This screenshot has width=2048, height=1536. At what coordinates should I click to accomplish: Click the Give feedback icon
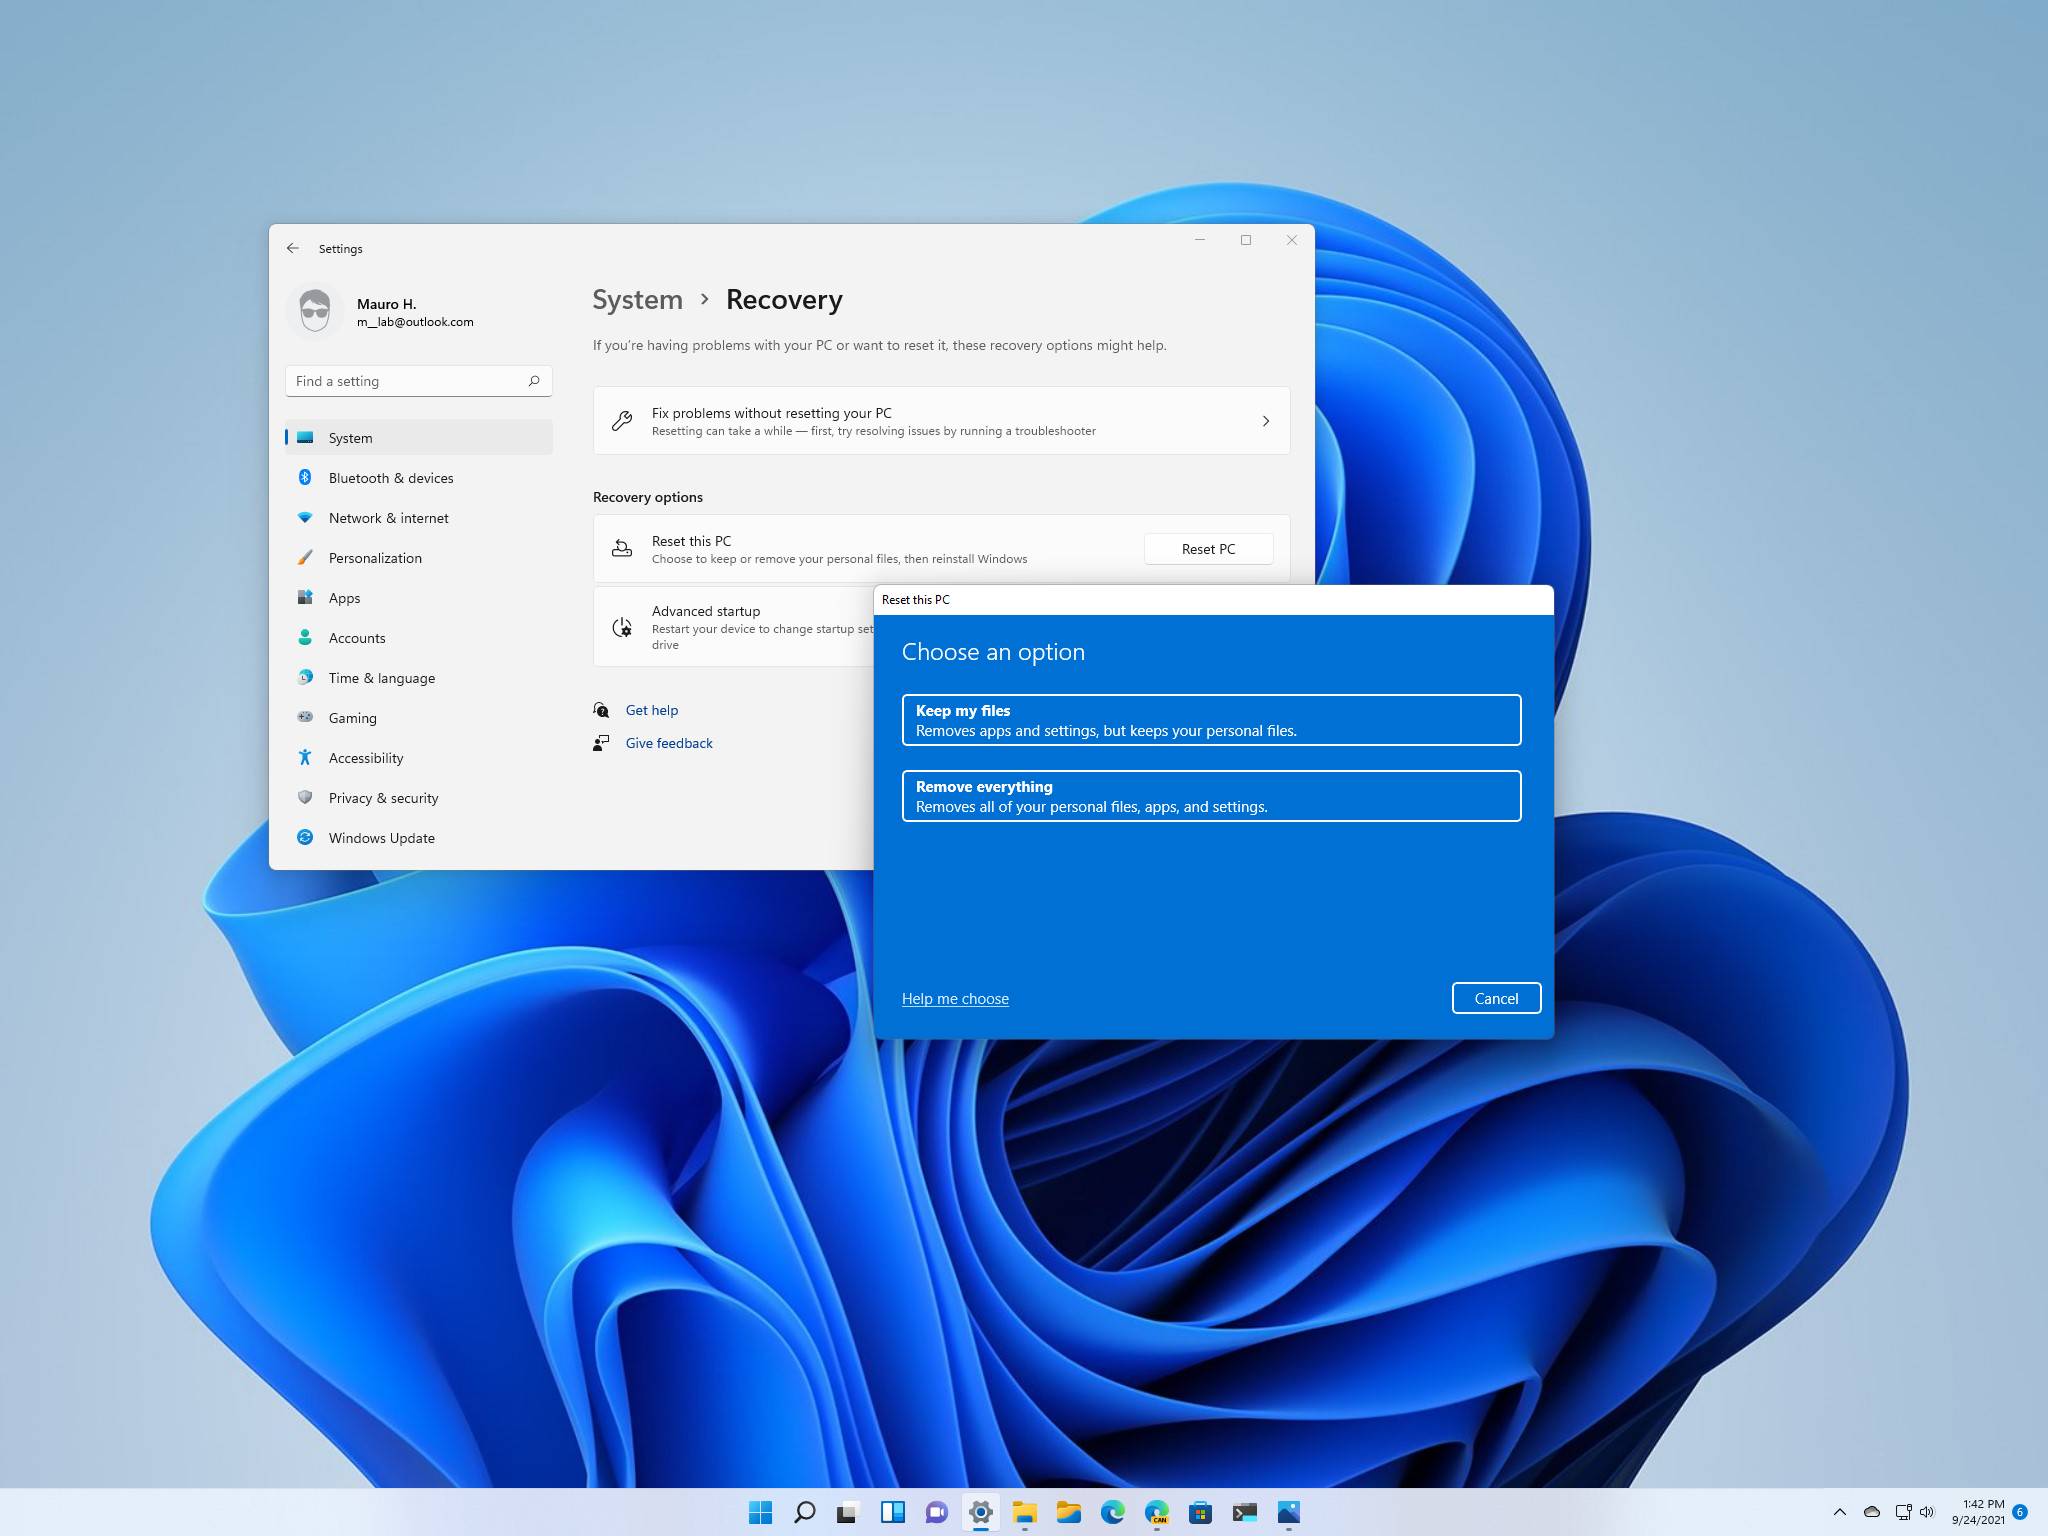[601, 743]
